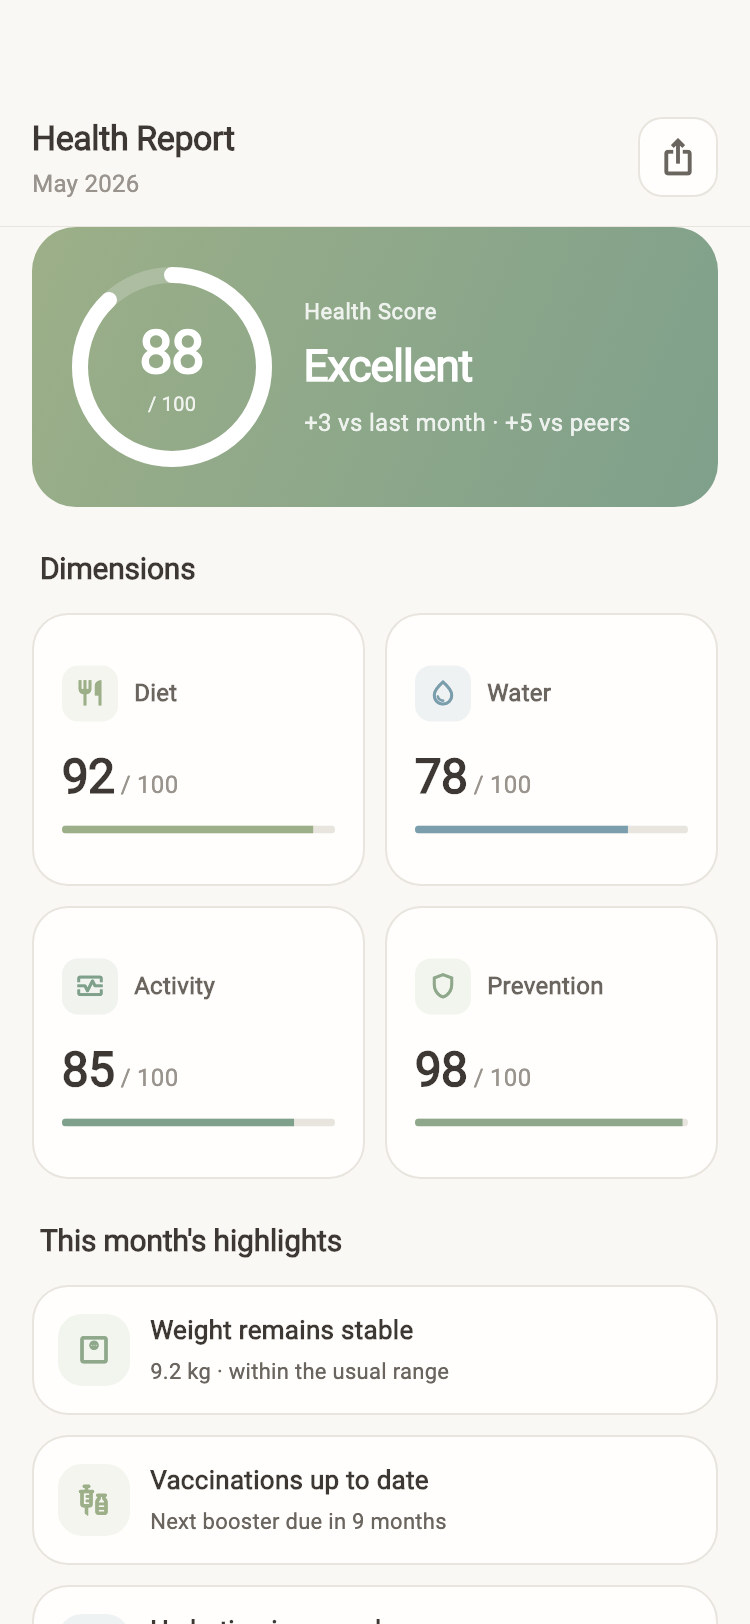Click the Prevention shield icon
Image resolution: width=750 pixels, height=1624 pixels.
click(x=443, y=986)
